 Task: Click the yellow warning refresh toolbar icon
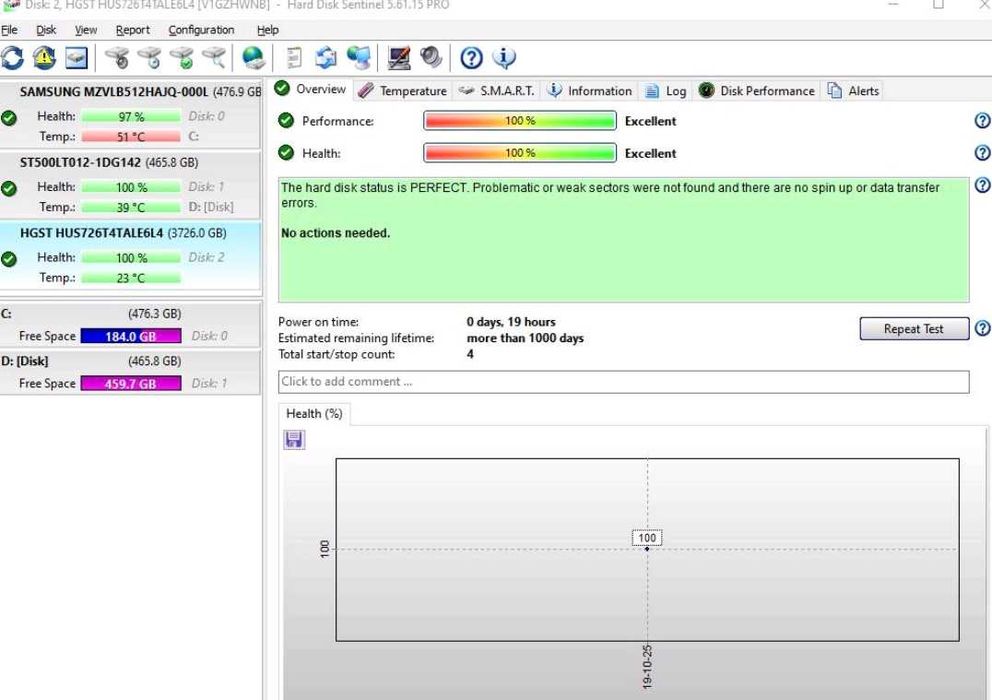tap(44, 58)
